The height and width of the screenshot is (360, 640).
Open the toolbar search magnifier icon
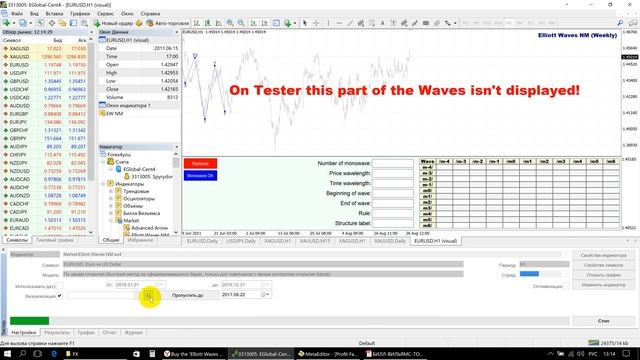620,23
